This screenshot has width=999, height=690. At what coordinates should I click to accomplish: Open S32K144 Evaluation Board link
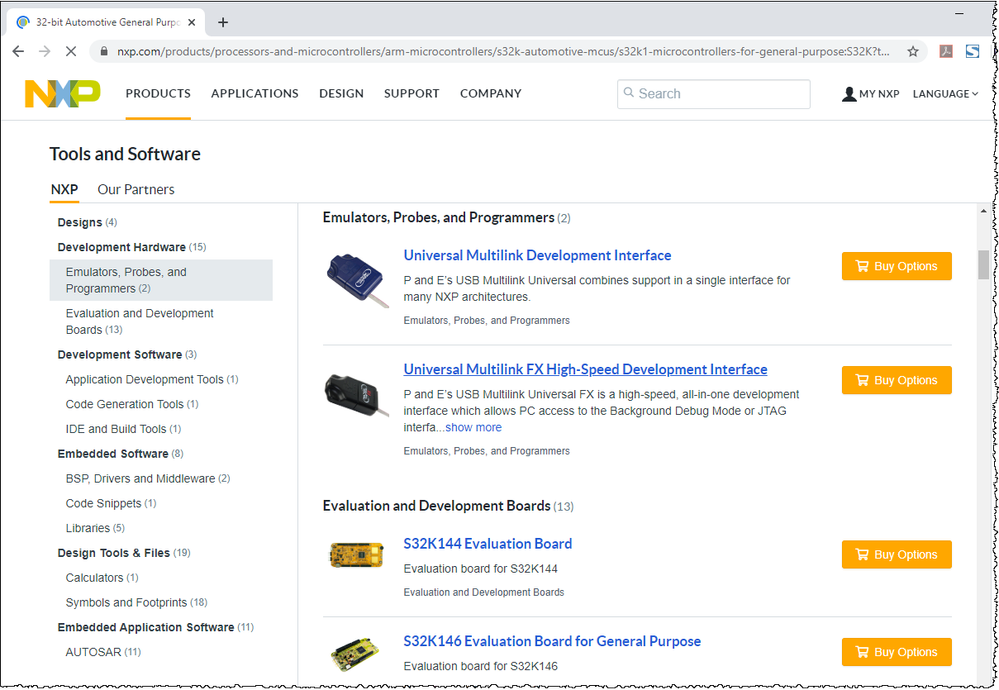click(487, 544)
